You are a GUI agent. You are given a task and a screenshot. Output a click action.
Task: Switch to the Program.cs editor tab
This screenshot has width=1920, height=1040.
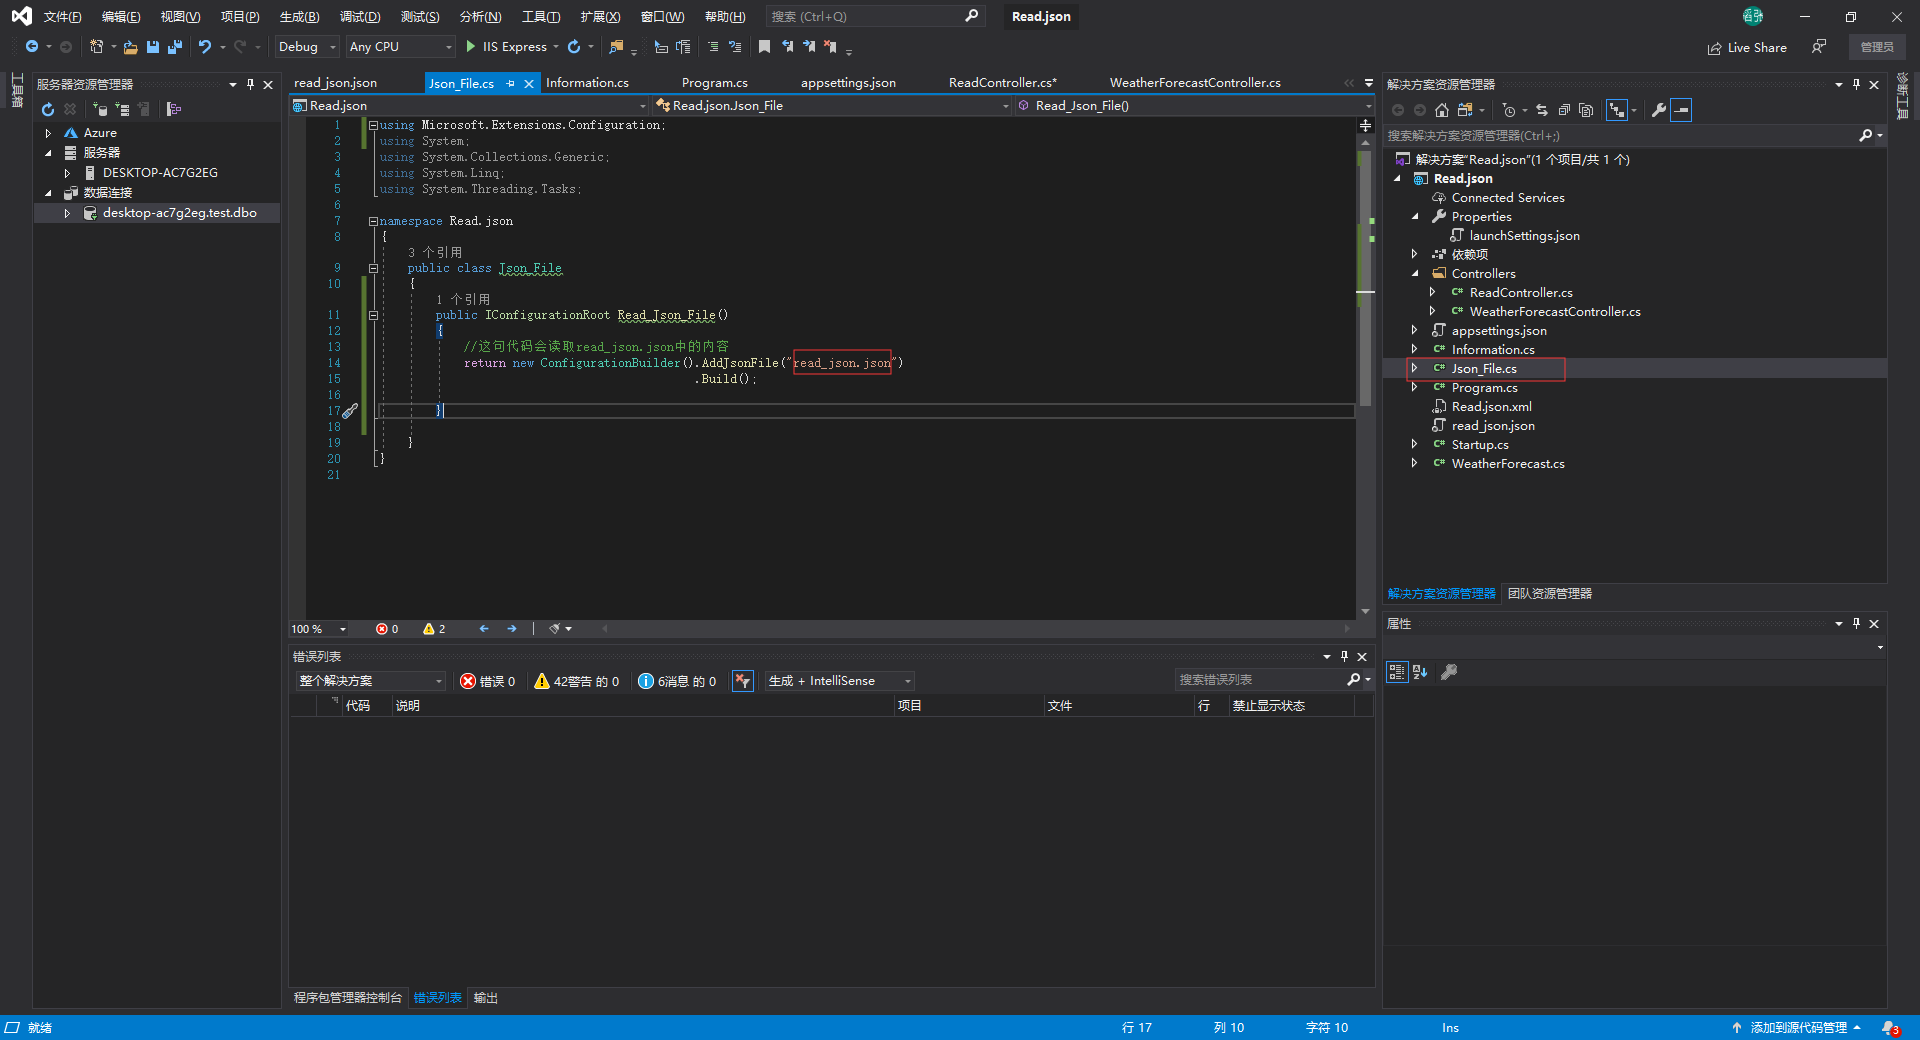click(714, 83)
